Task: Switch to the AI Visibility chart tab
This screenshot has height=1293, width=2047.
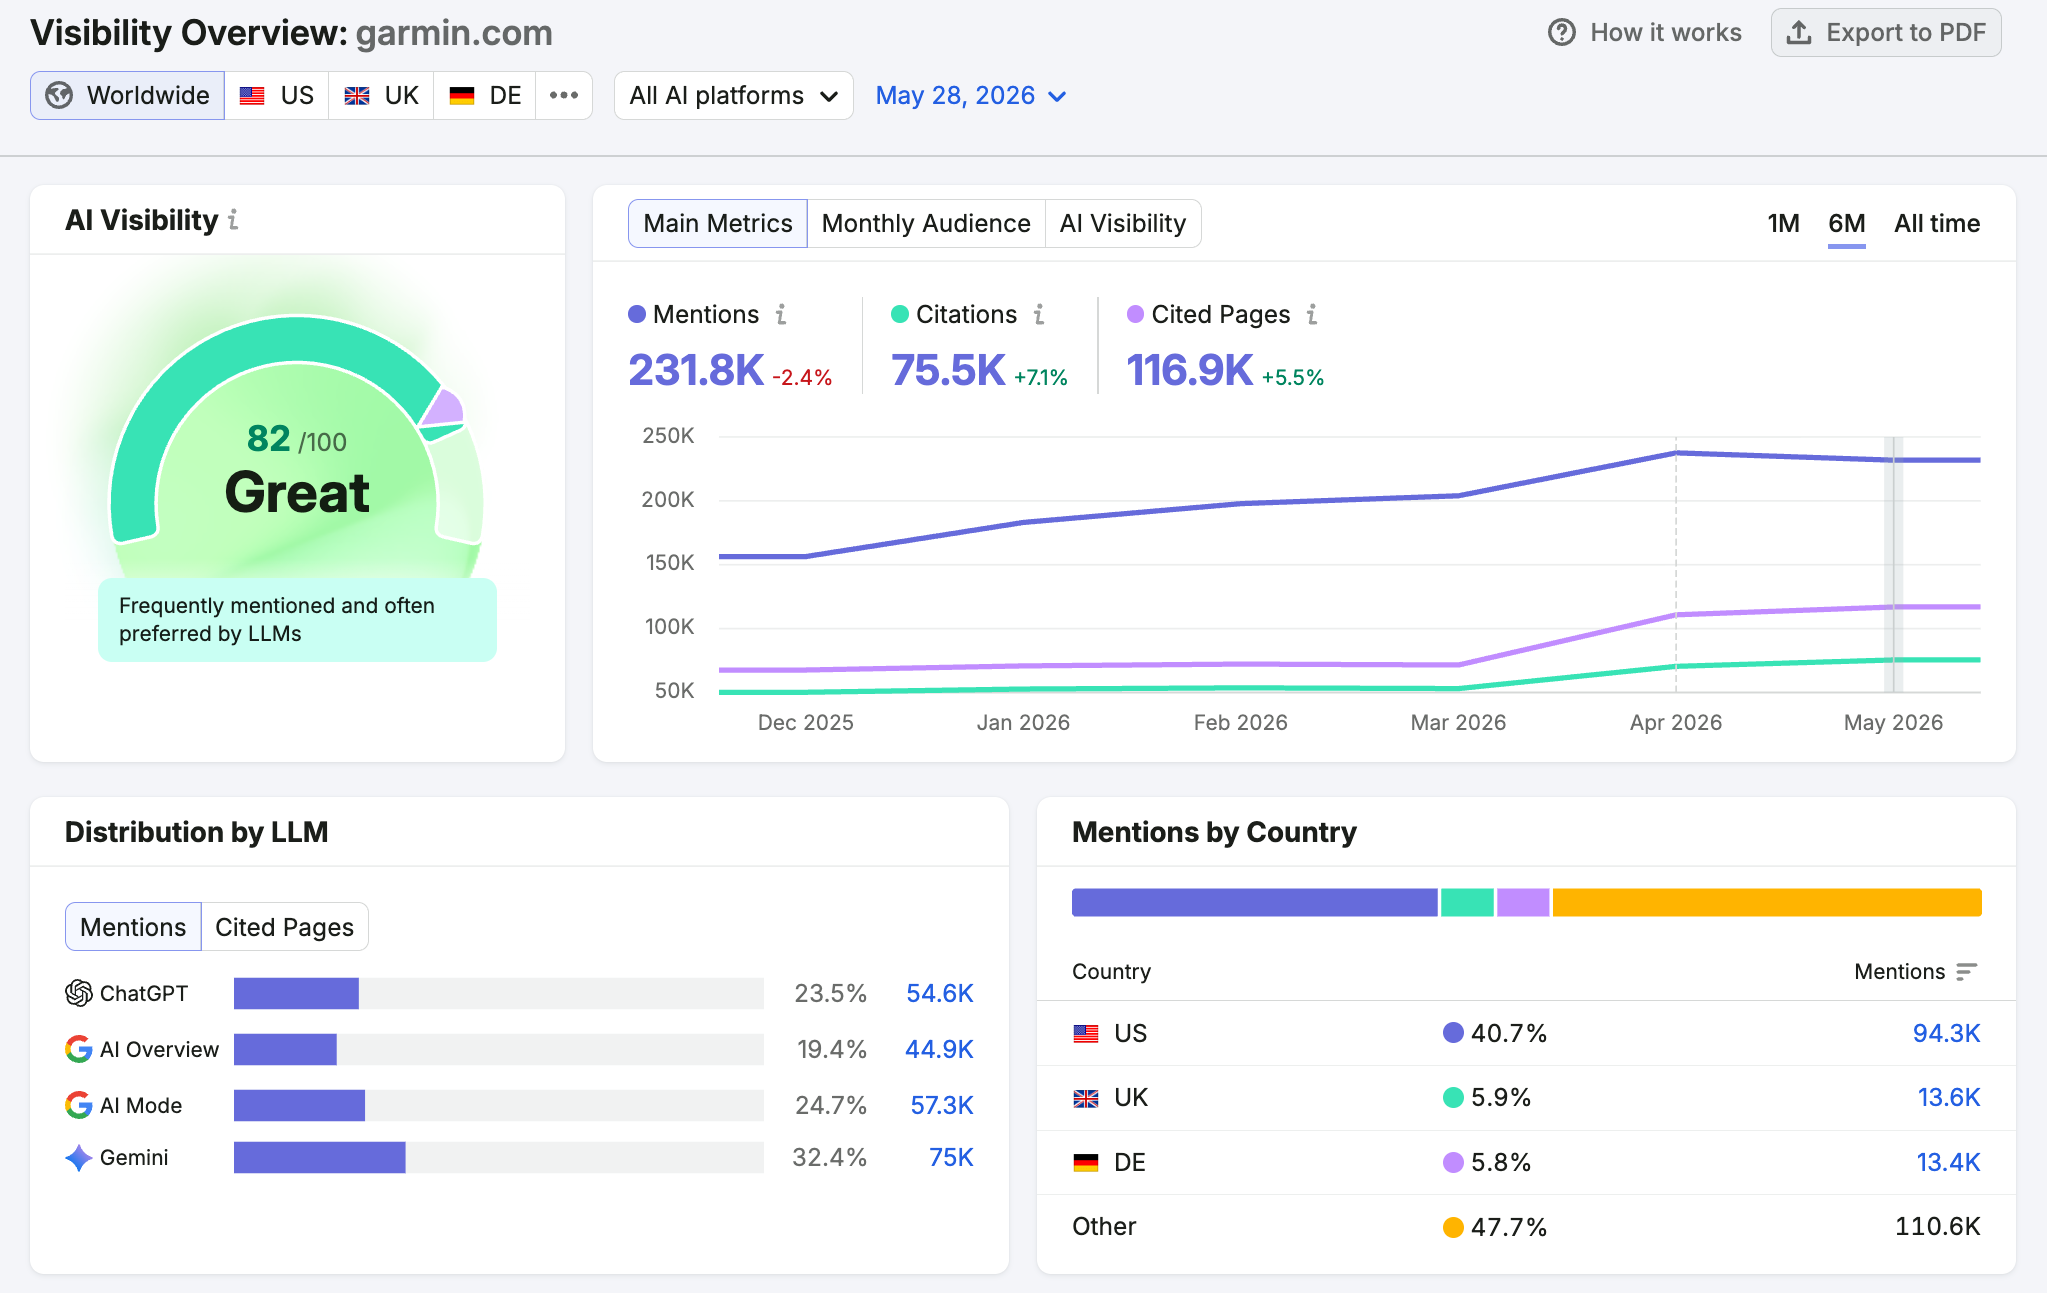Action: [x=1123, y=223]
